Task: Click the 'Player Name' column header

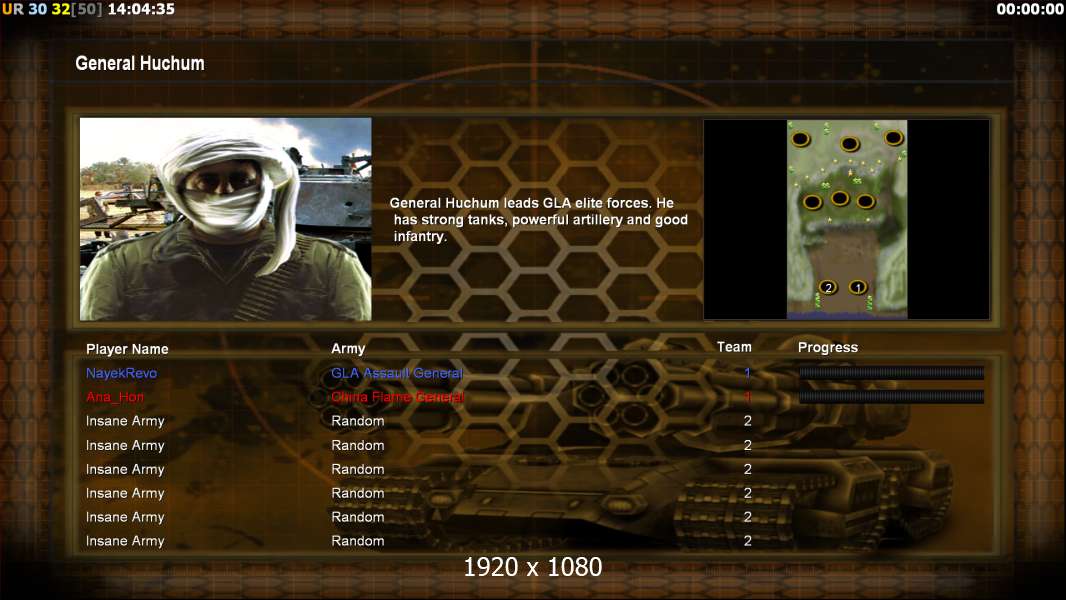Action: [127, 349]
